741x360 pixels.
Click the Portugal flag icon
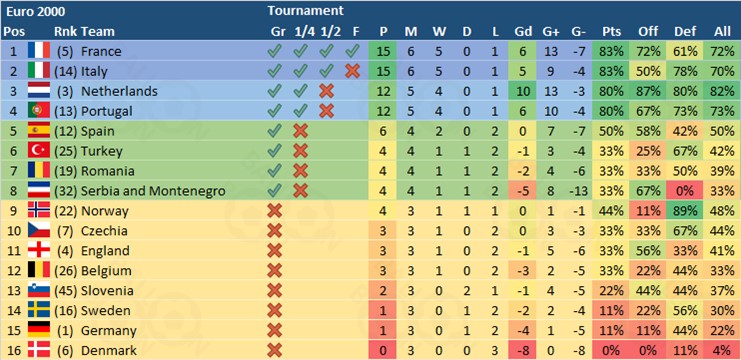[x=39, y=111]
